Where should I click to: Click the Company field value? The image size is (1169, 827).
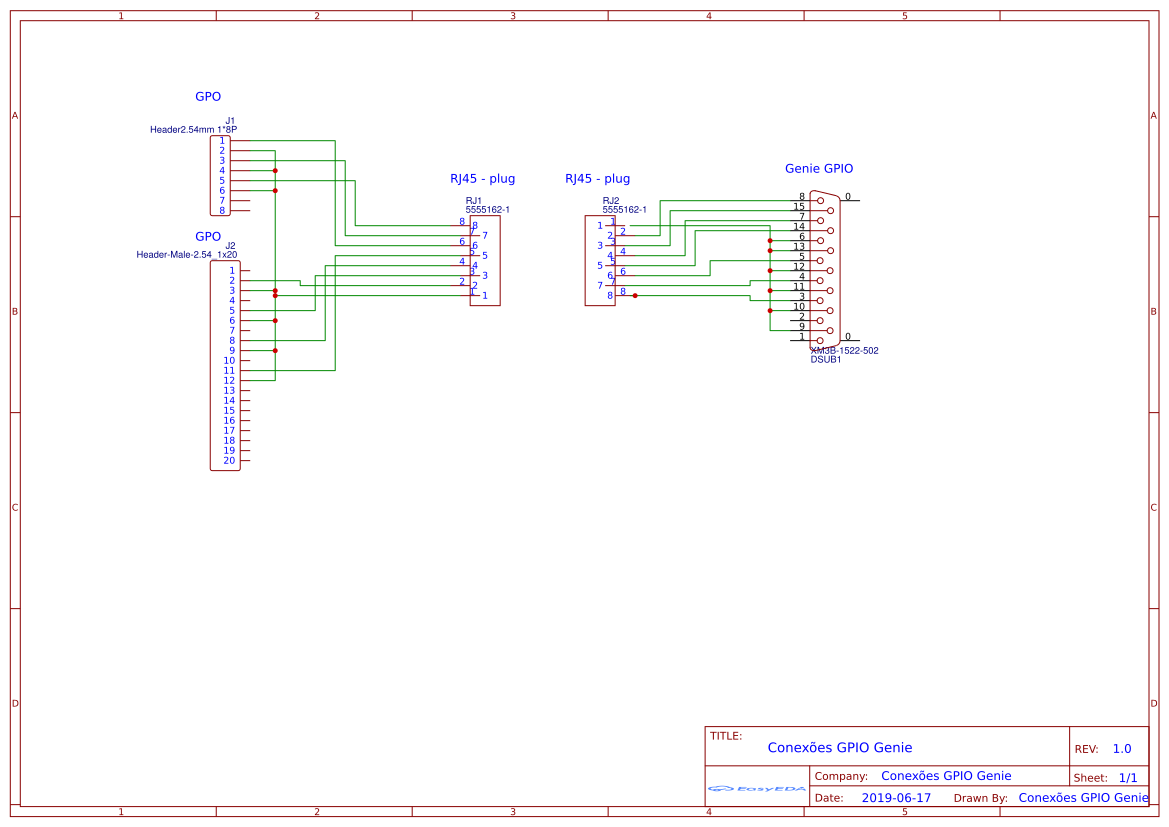[x=945, y=776]
